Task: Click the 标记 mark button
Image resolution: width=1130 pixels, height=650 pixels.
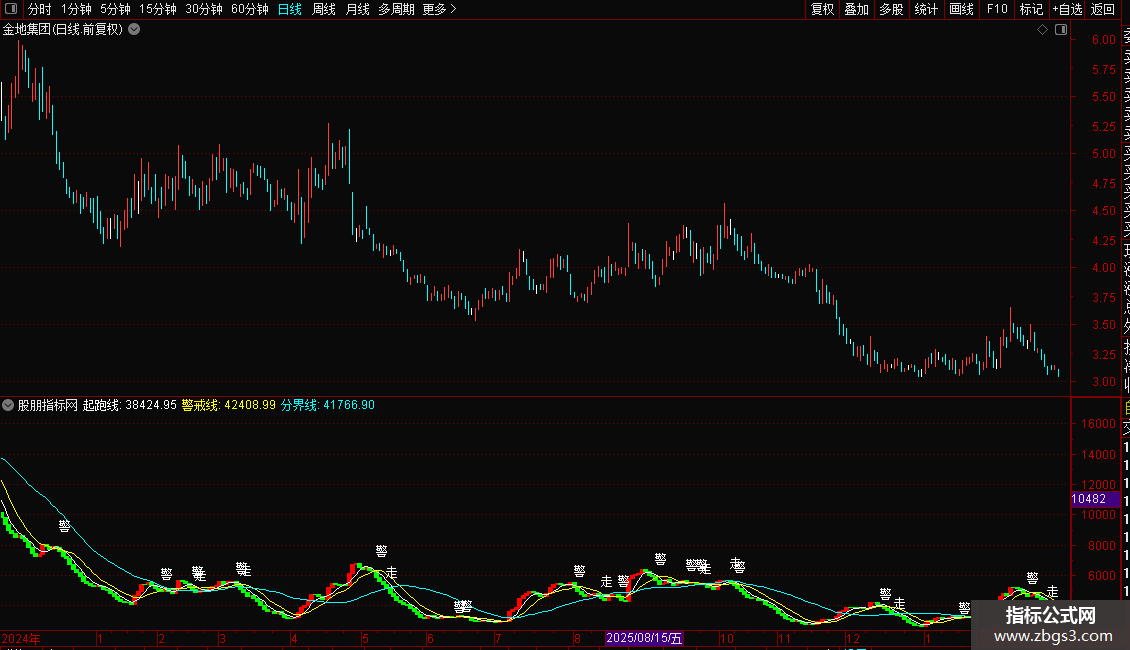Action: pyautogui.click(x=1031, y=9)
